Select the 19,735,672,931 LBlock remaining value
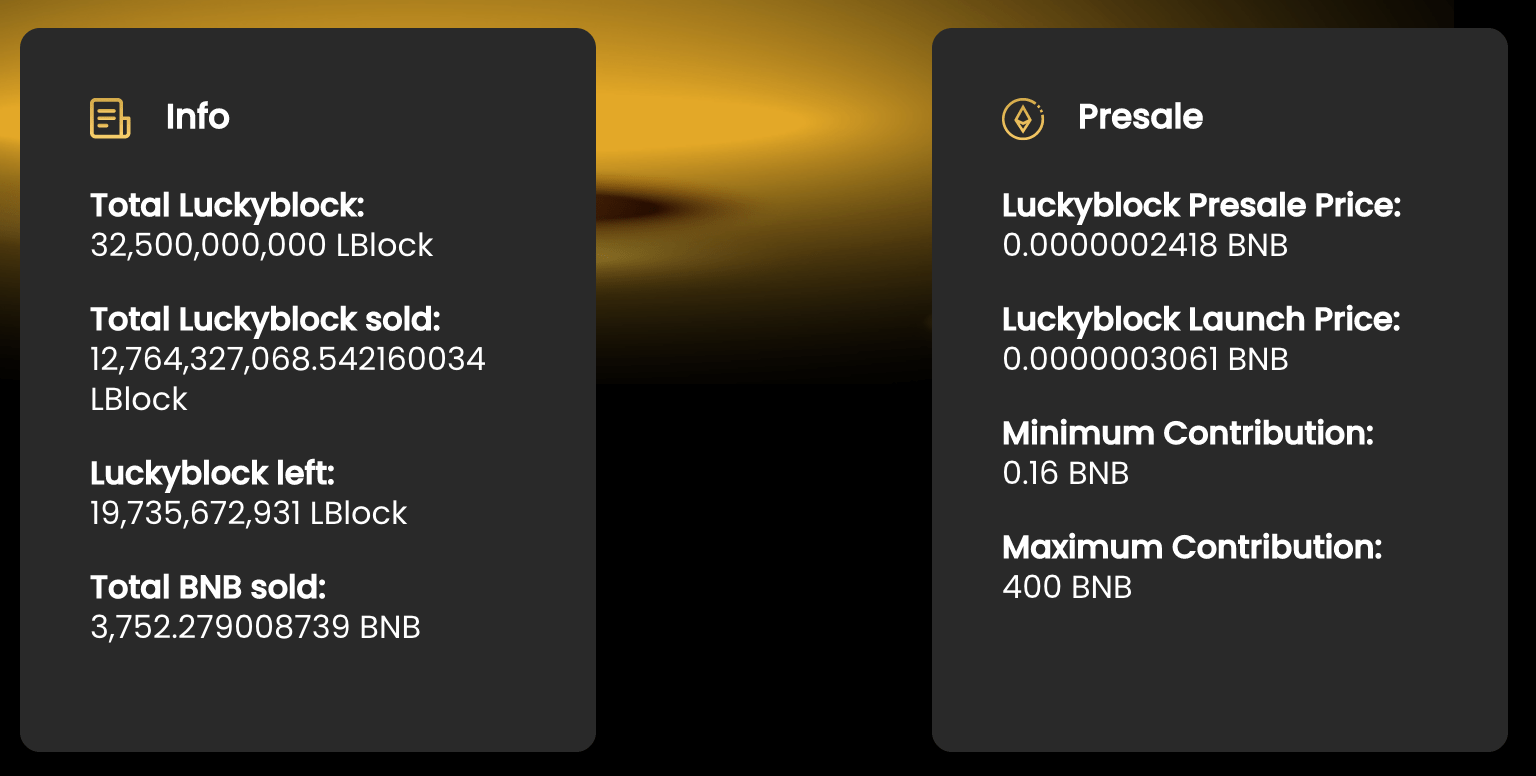 click(x=249, y=513)
